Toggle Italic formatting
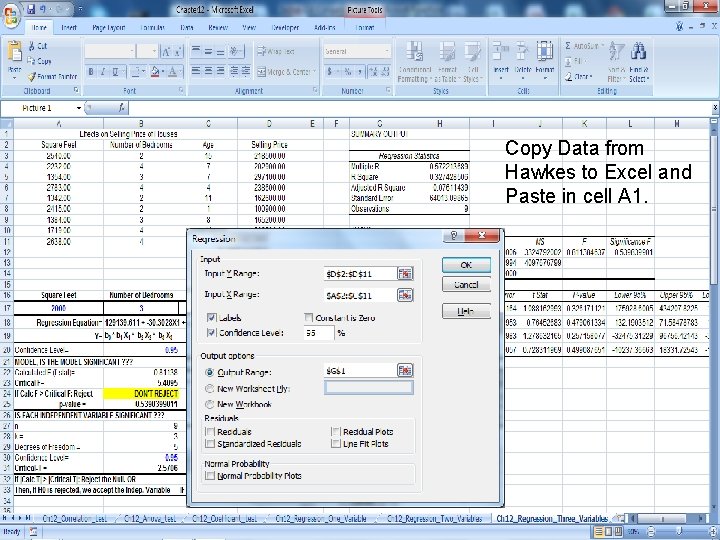This screenshot has width=720, height=540. click(103, 72)
